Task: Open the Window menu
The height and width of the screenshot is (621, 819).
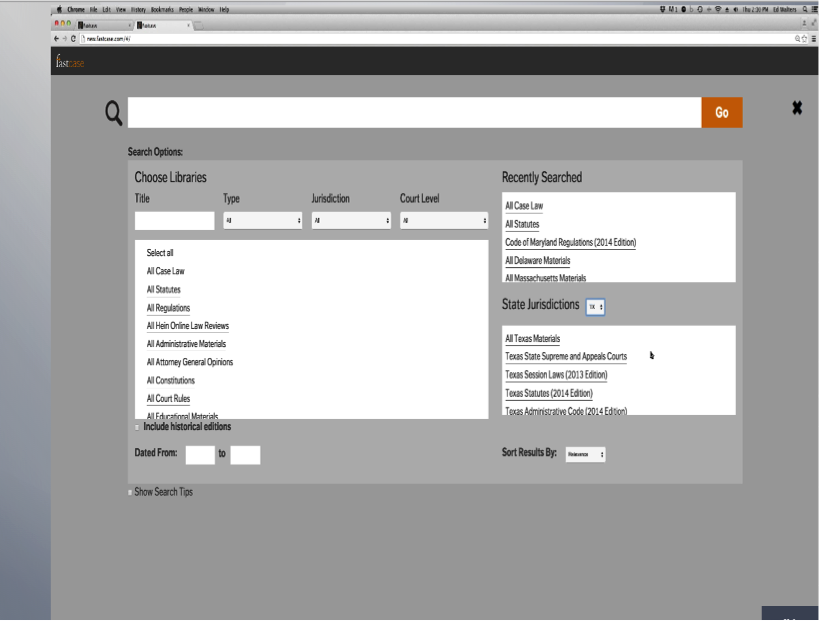Action: (206, 9)
